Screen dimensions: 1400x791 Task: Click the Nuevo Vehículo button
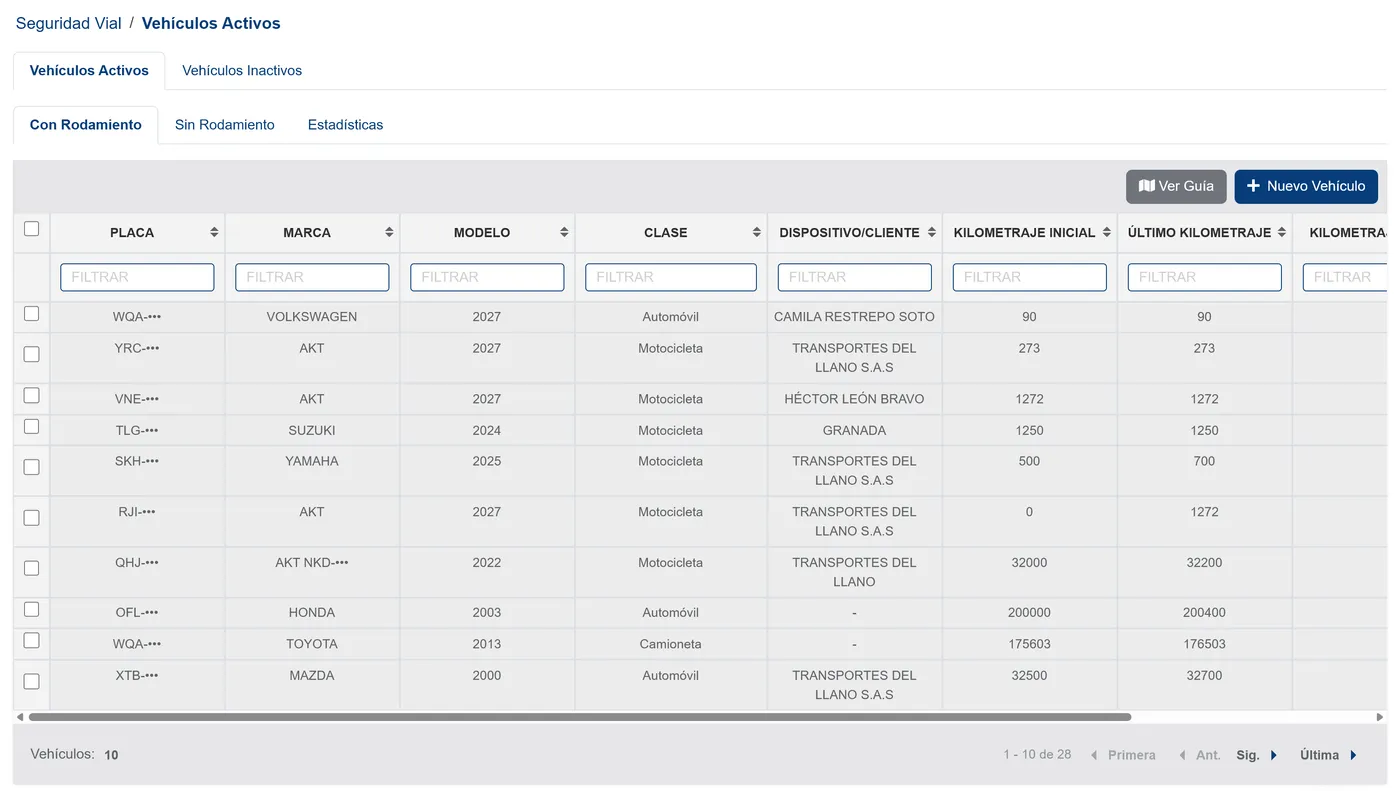tap(1306, 186)
